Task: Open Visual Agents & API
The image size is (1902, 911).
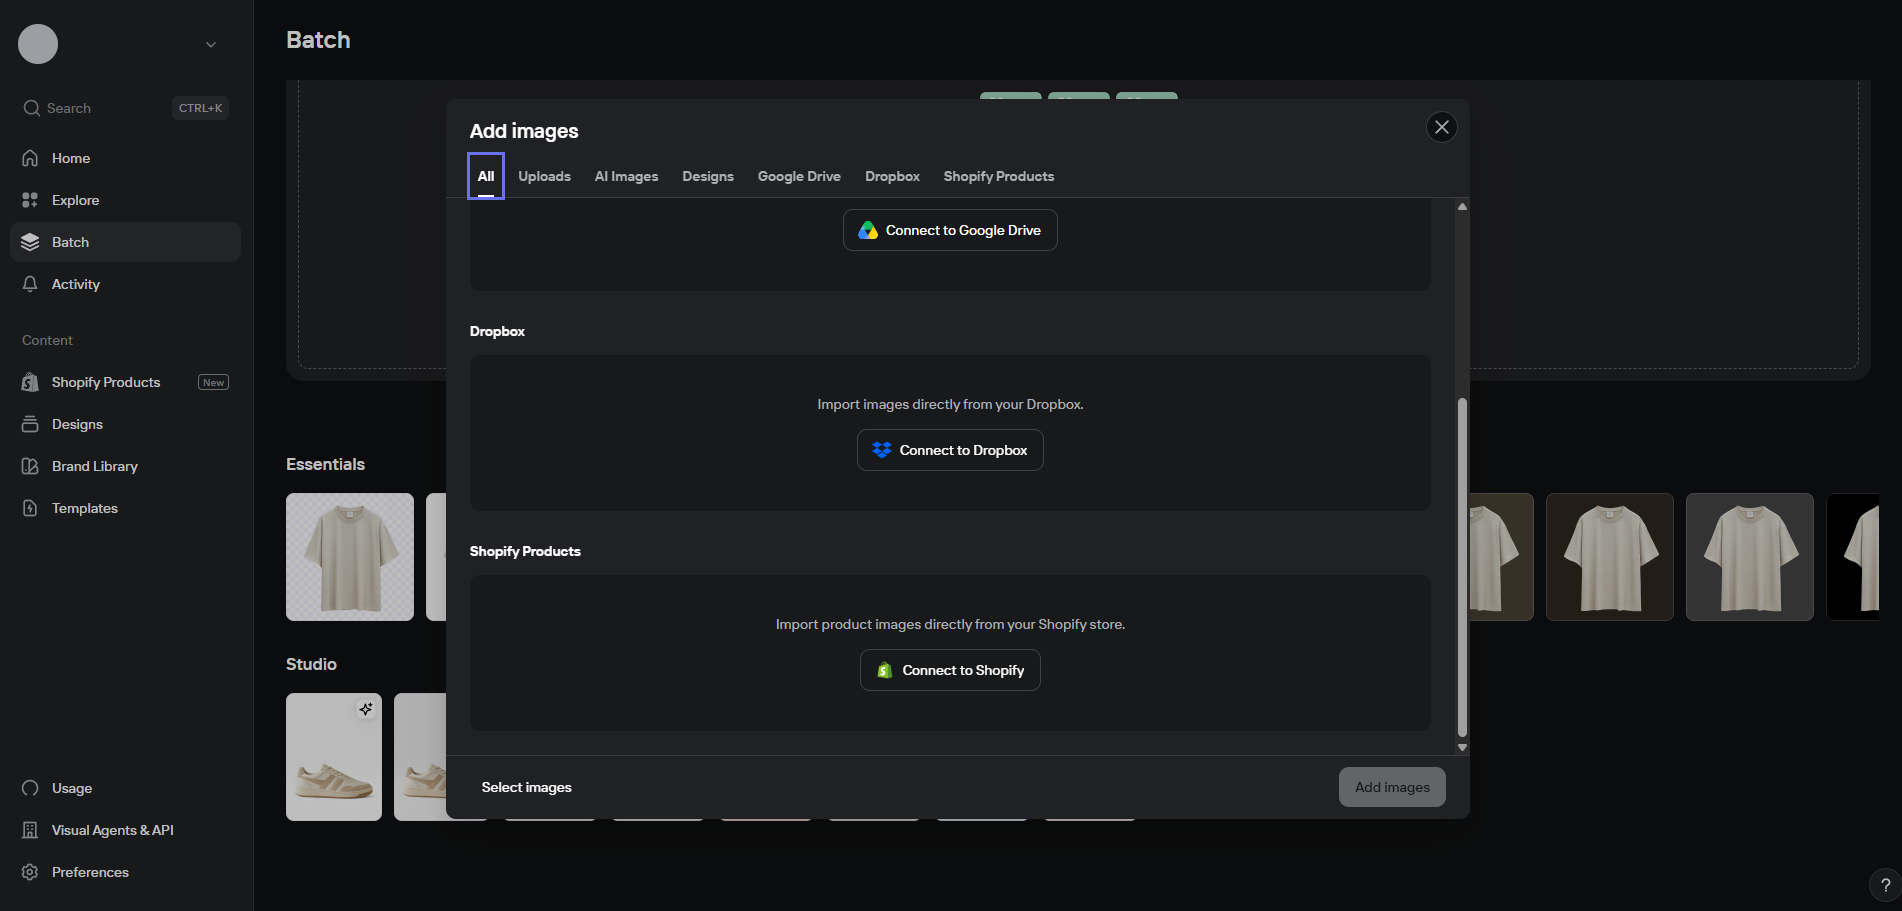Action: (x=125, y=830)
